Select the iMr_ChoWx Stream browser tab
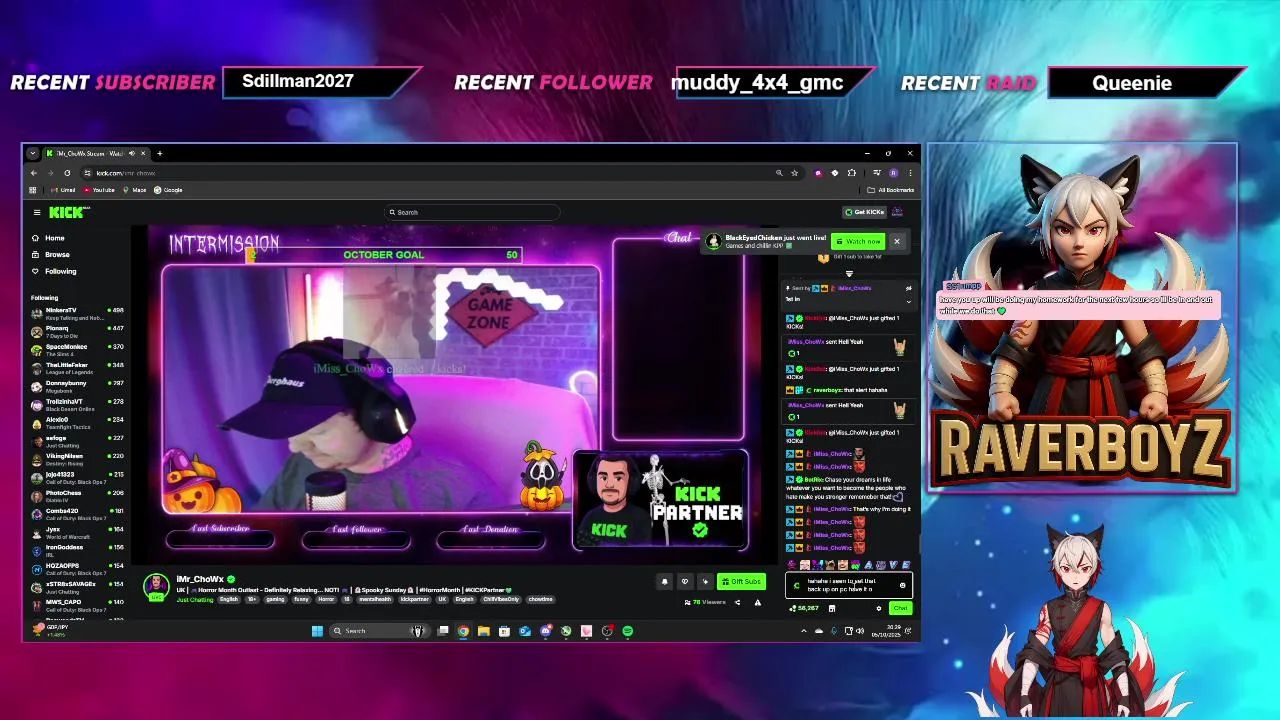 tap(95, 153)
